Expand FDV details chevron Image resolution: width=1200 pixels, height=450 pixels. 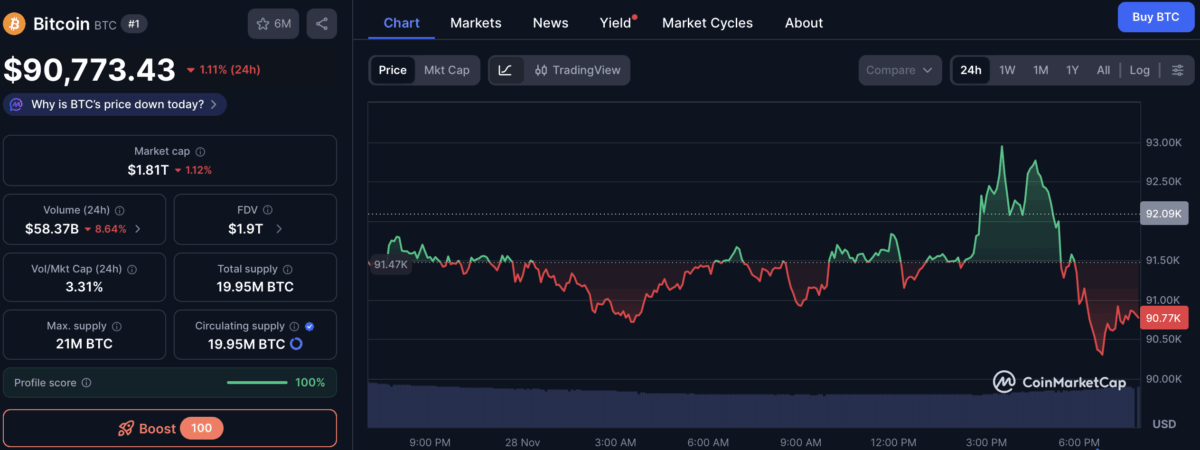point(279,229)
